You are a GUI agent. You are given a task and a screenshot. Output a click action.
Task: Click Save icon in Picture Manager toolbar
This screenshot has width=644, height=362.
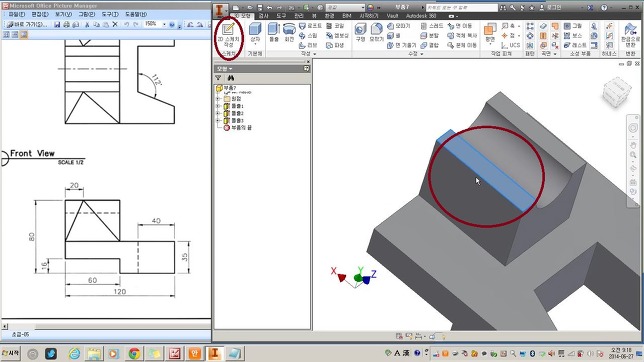(57, 25)
